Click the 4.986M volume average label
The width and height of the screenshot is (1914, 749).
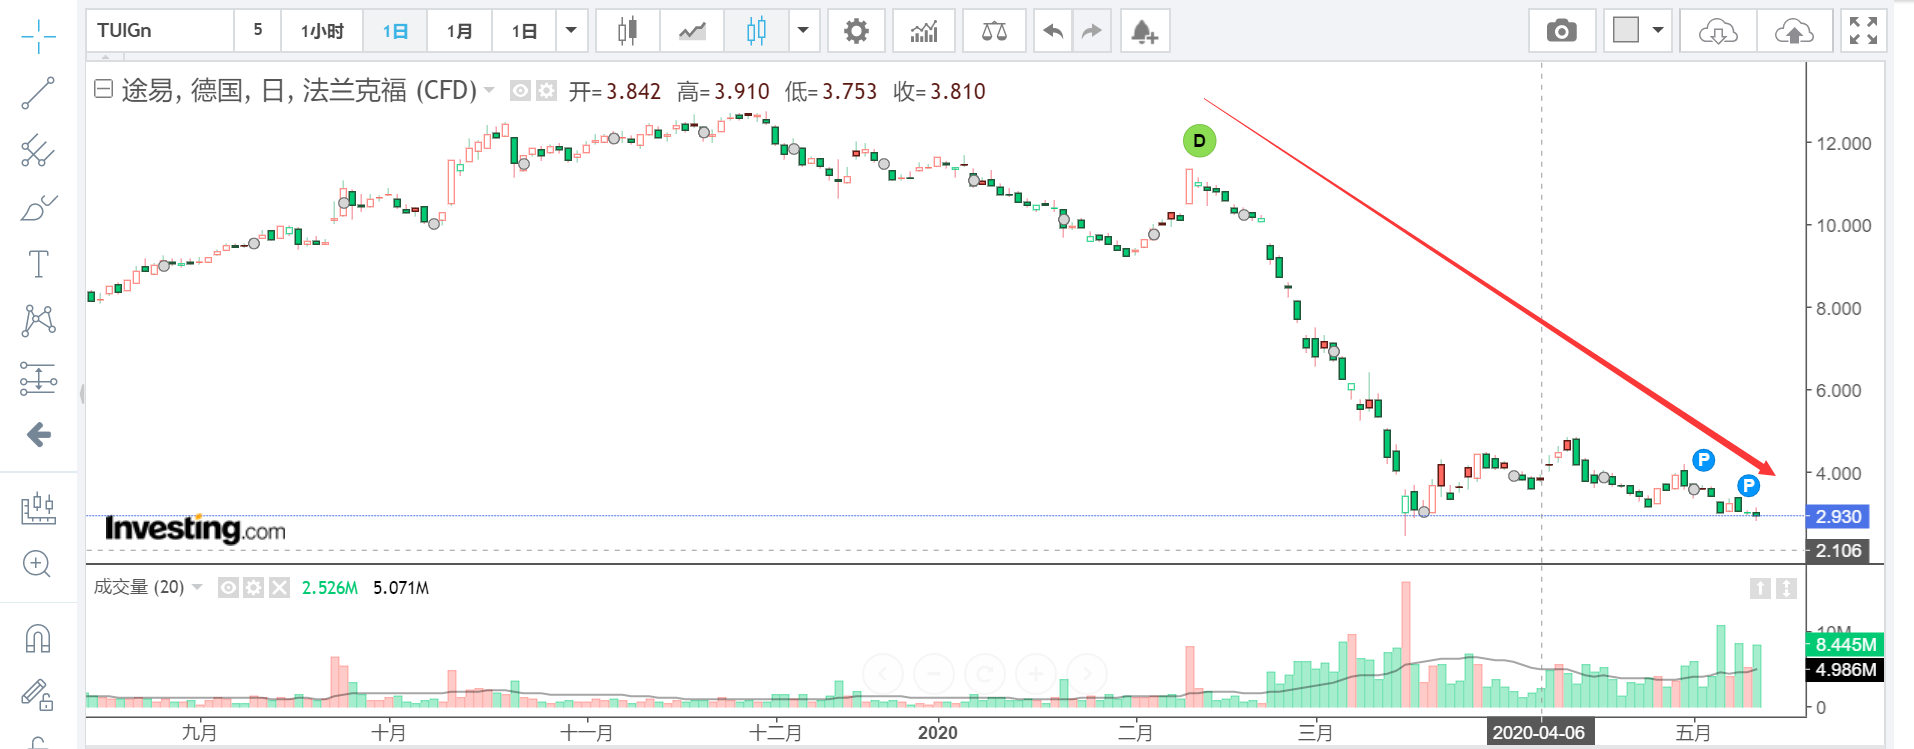[1844, 670]
